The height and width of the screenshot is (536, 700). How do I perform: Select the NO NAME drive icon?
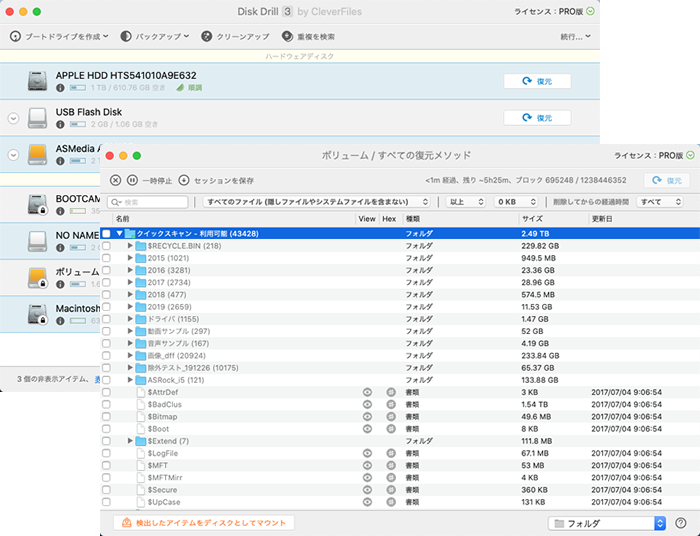click(x=37, y=241)
